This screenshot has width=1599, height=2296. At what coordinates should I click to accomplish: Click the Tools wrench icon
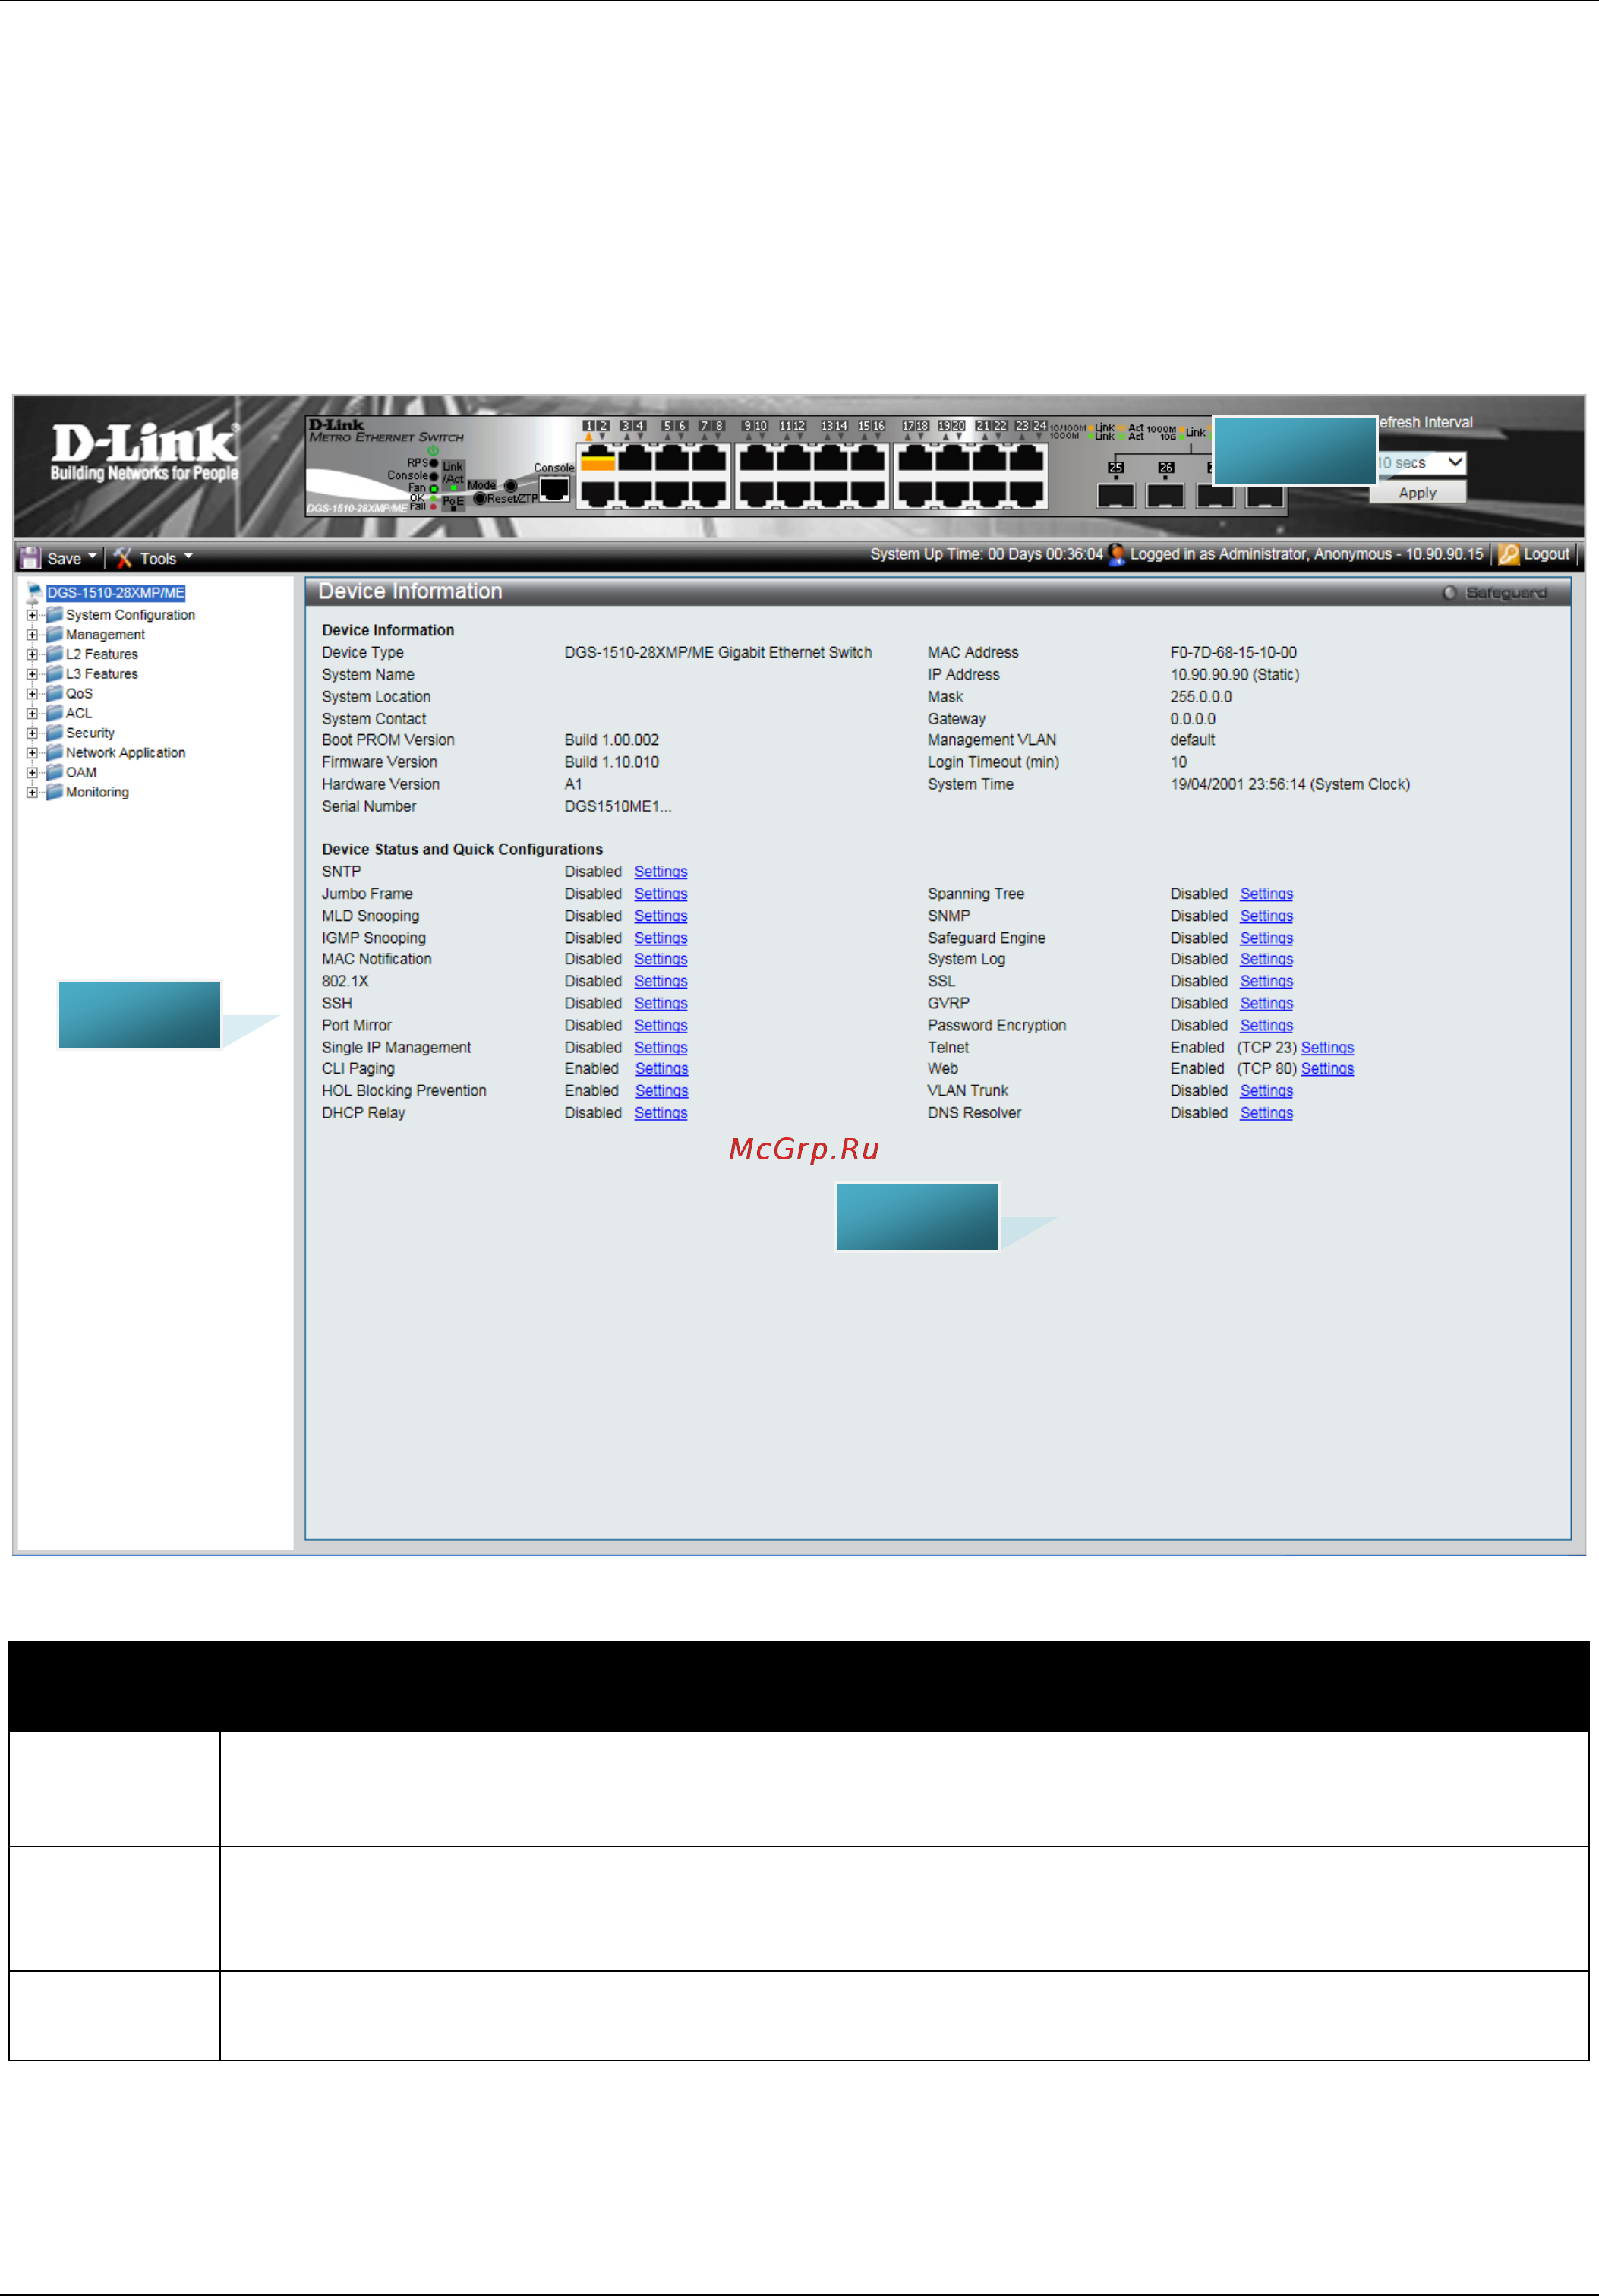[123, 558]
